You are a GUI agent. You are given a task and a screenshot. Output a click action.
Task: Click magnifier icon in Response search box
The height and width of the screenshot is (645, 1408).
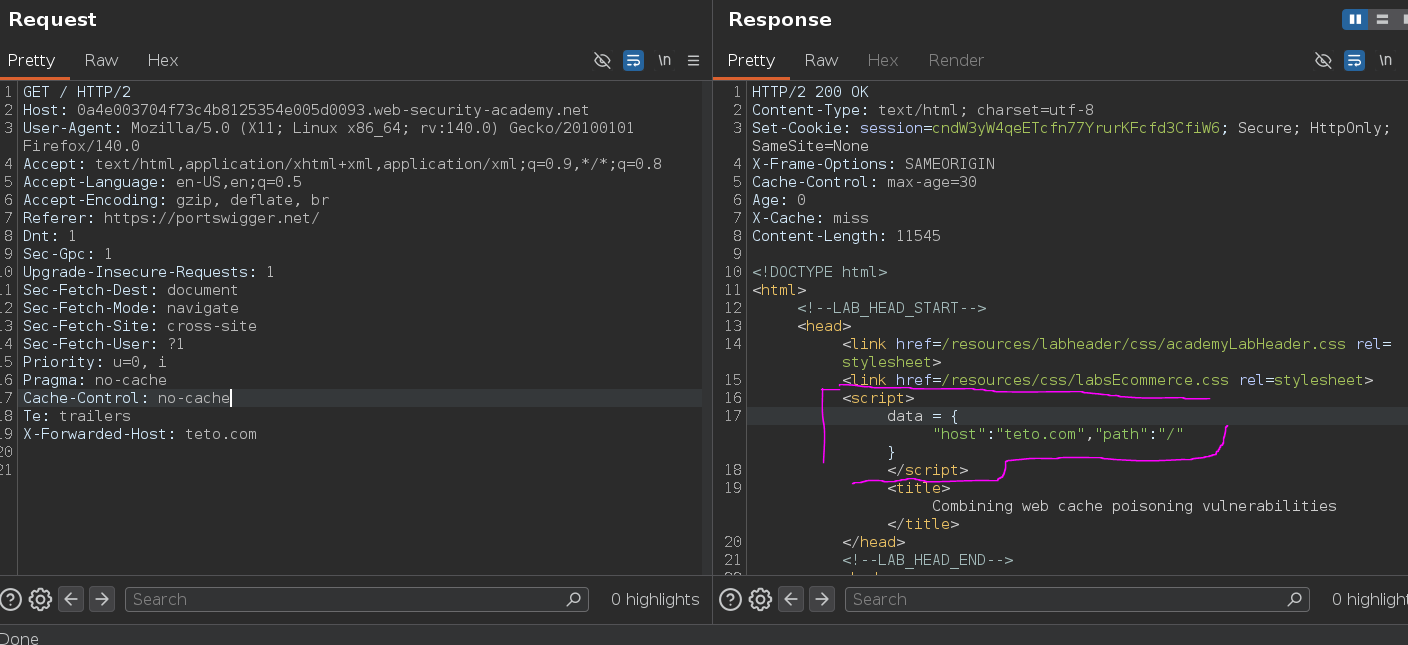pyautogui.click(x=1294, y=599)
